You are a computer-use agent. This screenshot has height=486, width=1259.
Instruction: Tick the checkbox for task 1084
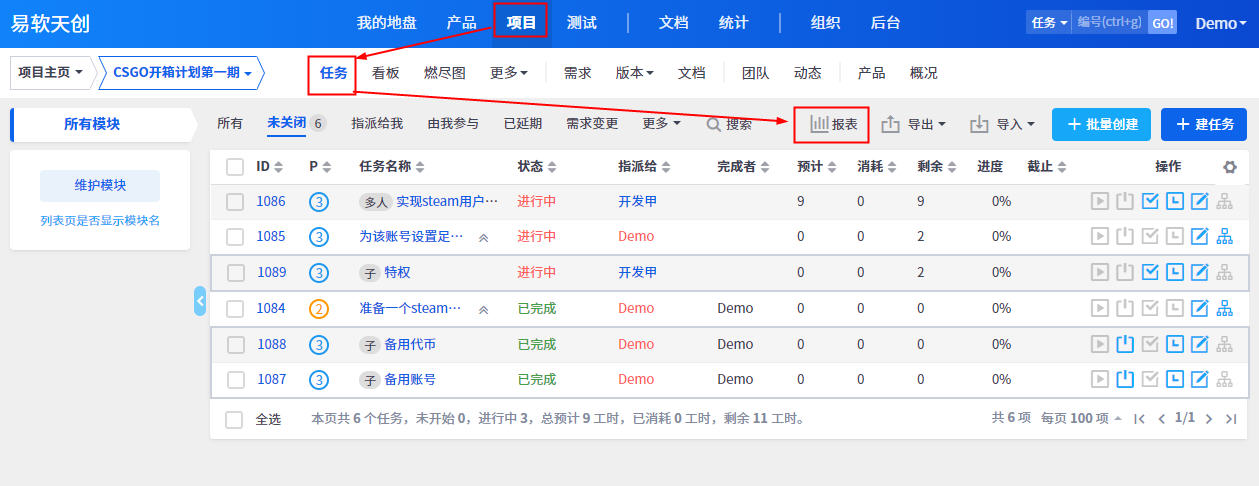pyautogui.click(x=235, y=308)
